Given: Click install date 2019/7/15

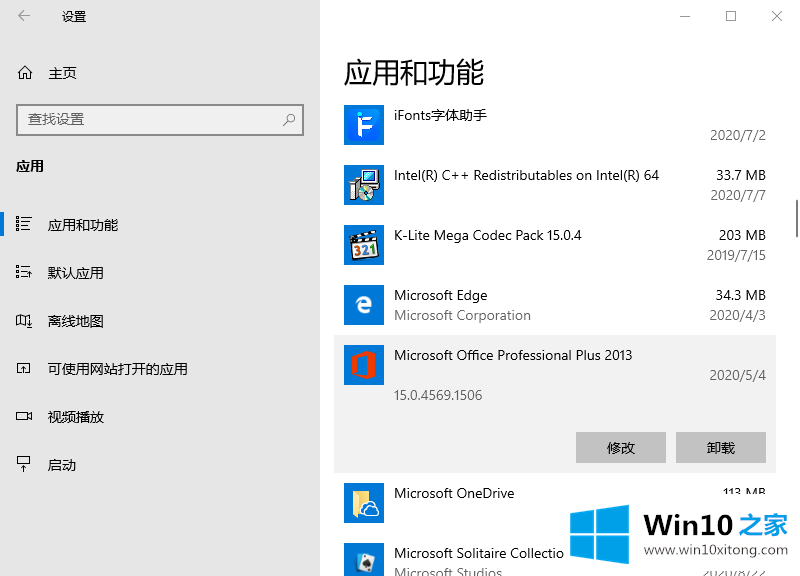Looking at the screenshot, I should 736,255.
